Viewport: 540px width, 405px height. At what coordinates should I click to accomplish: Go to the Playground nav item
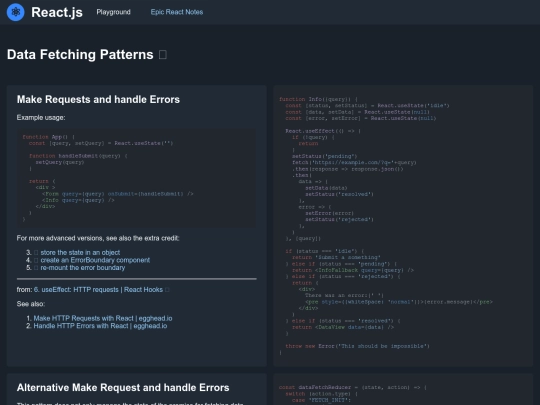click(x=113, y=12)
